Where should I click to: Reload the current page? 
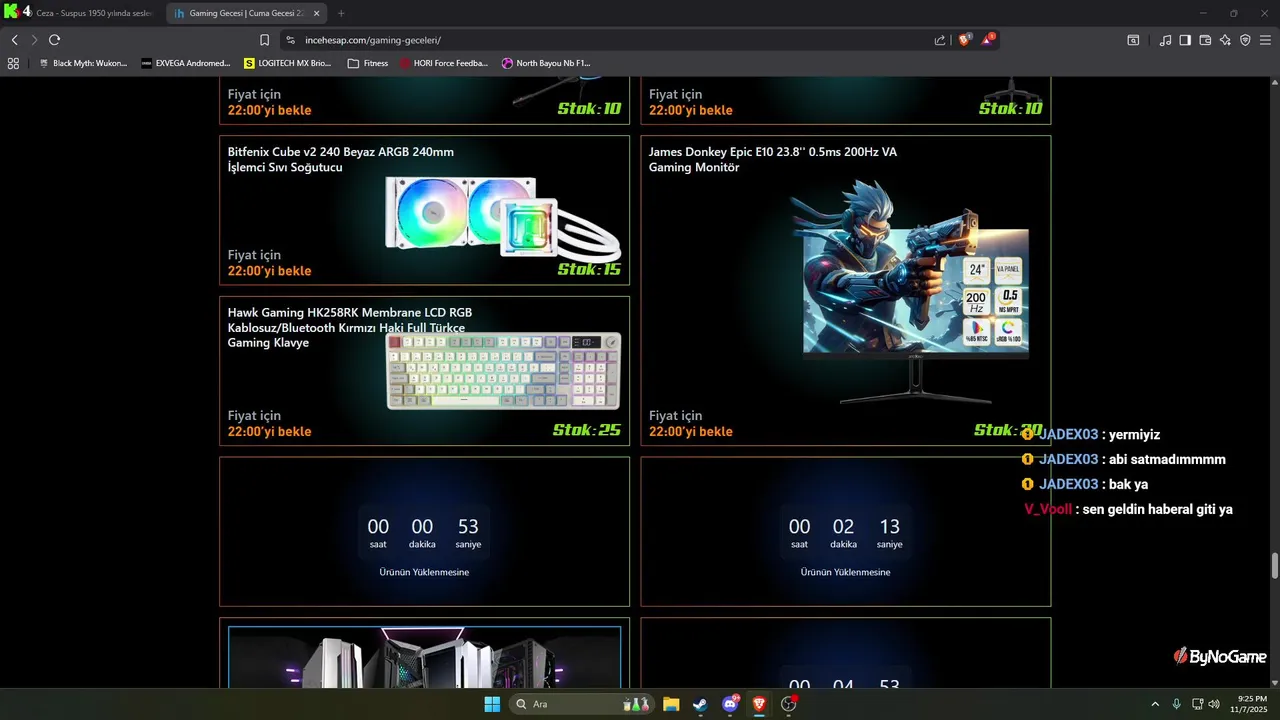point(54,40)
